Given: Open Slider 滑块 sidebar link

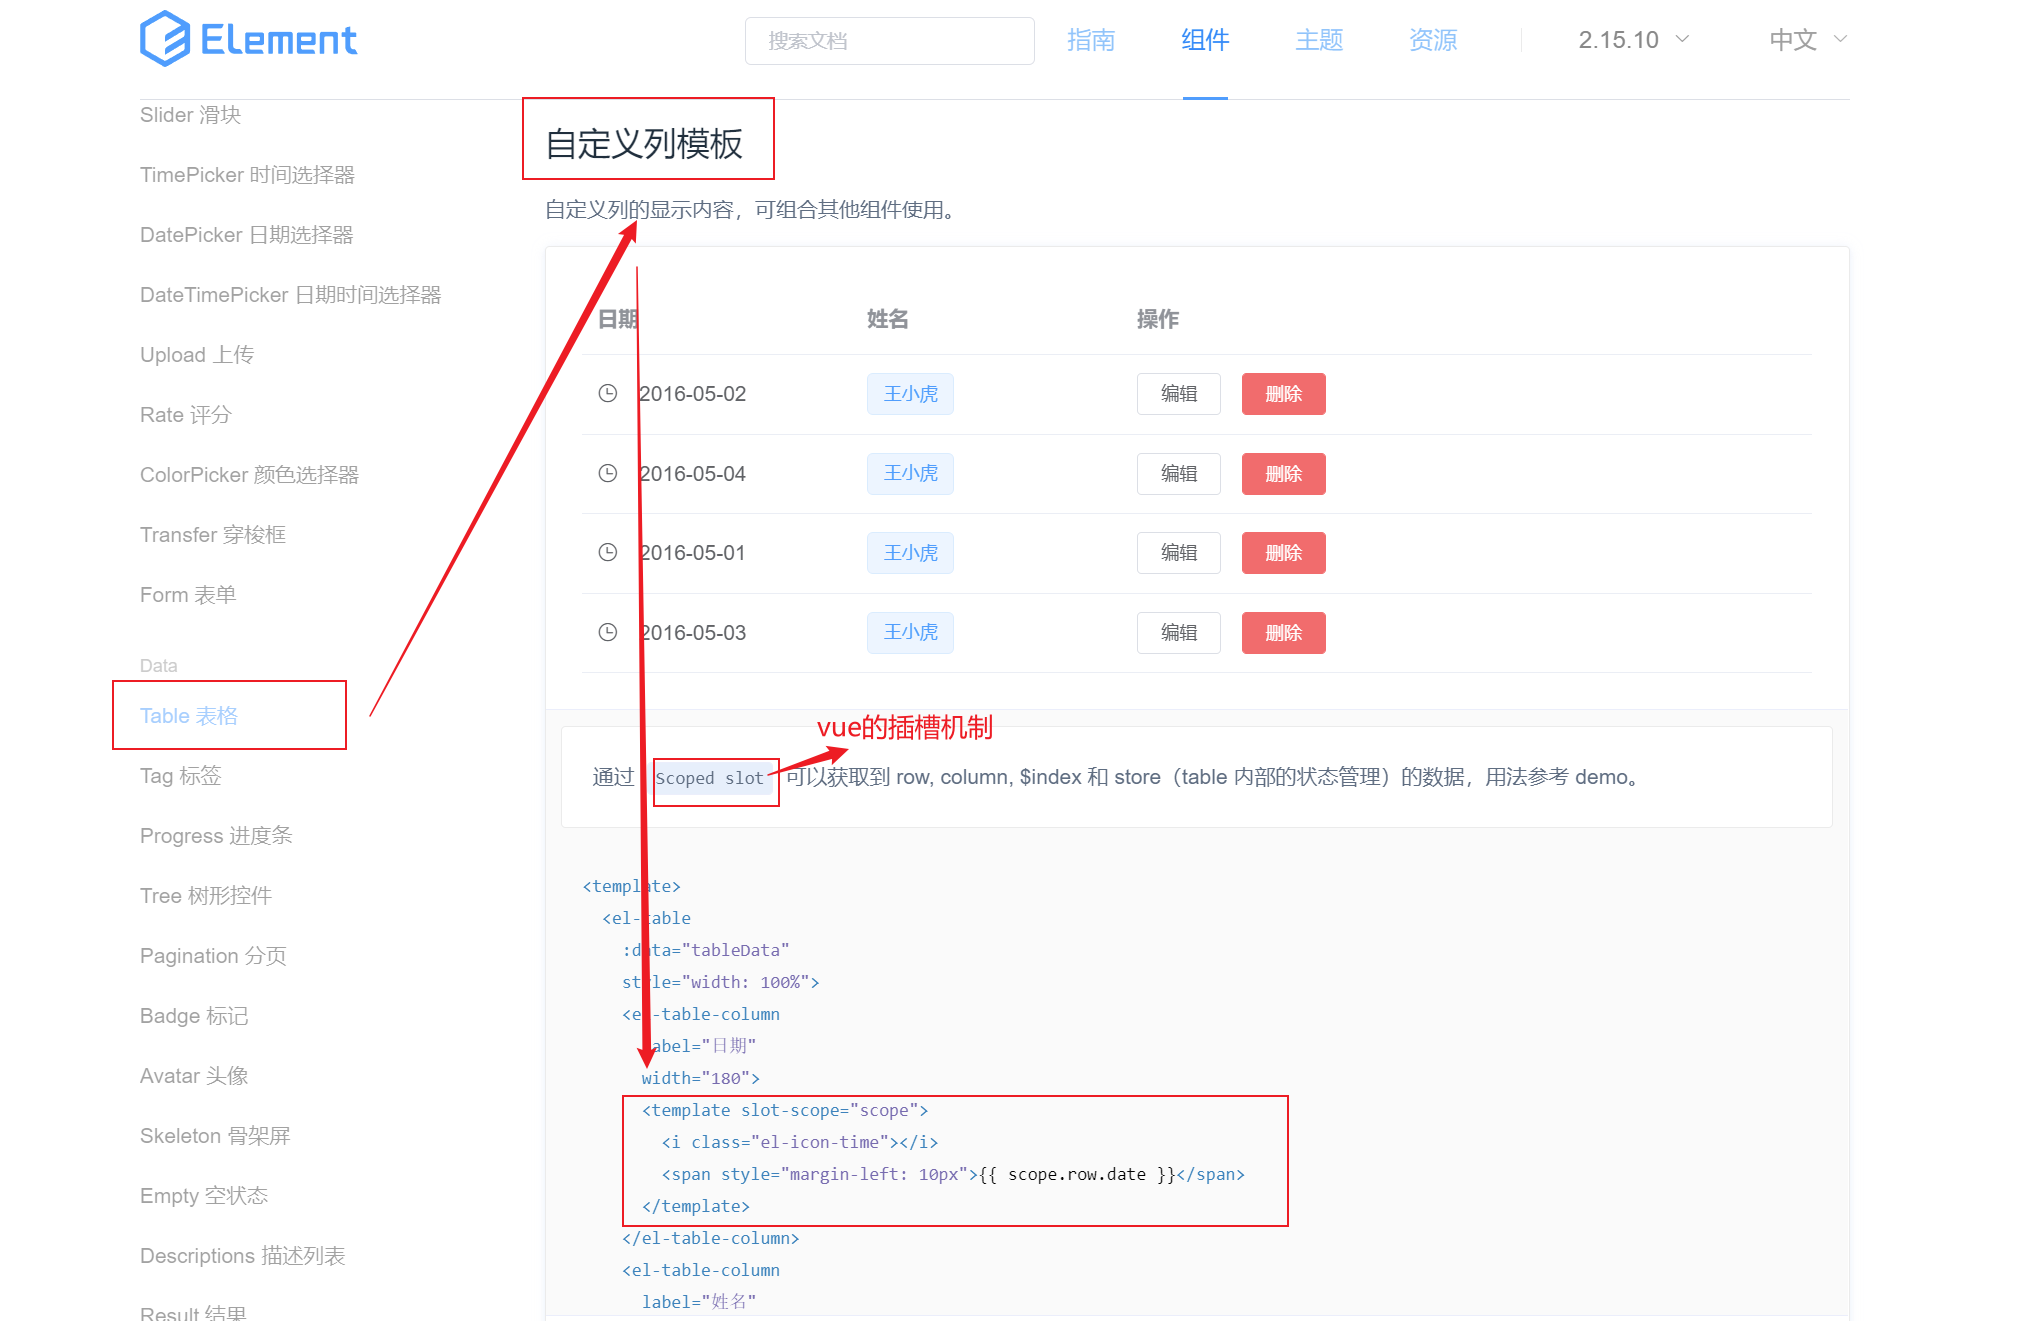Looking at the screenshot, I should (190, 115).
